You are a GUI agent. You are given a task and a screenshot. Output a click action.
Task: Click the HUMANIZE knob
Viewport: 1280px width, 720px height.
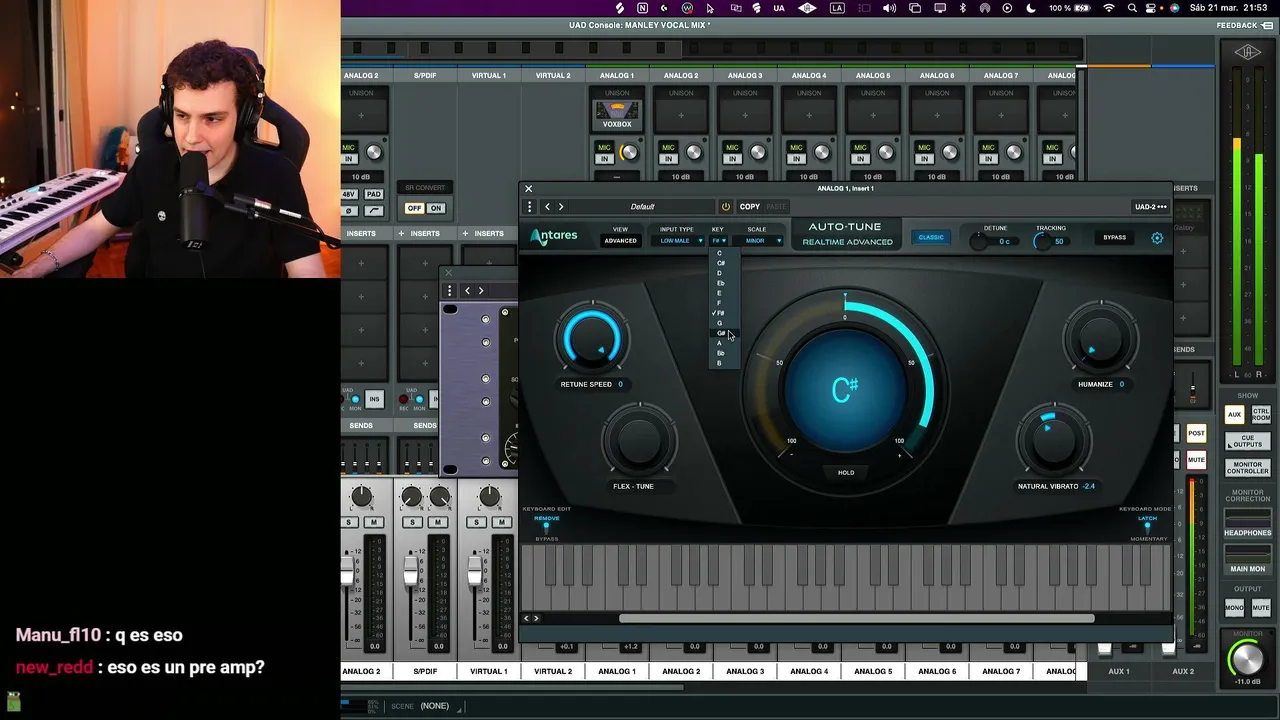click(1100, 339)
